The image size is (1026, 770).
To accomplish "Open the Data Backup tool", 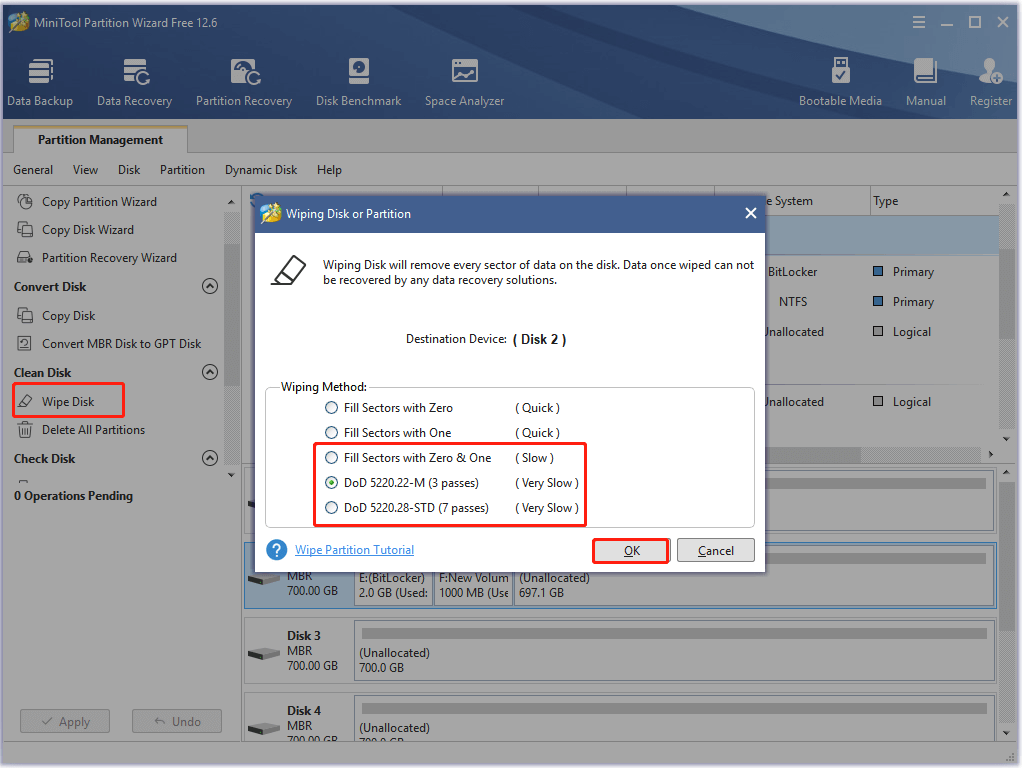I will 40,80.
